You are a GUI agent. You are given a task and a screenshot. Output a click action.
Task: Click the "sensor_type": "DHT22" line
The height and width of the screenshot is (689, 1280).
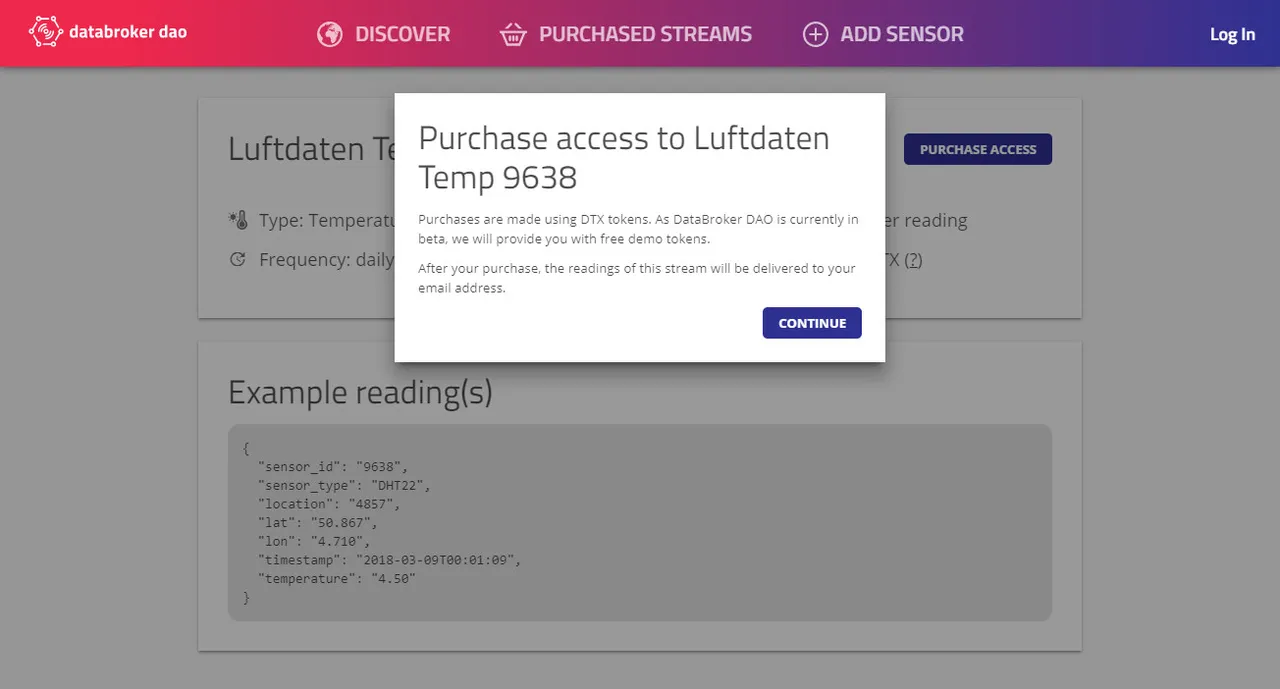344,485
